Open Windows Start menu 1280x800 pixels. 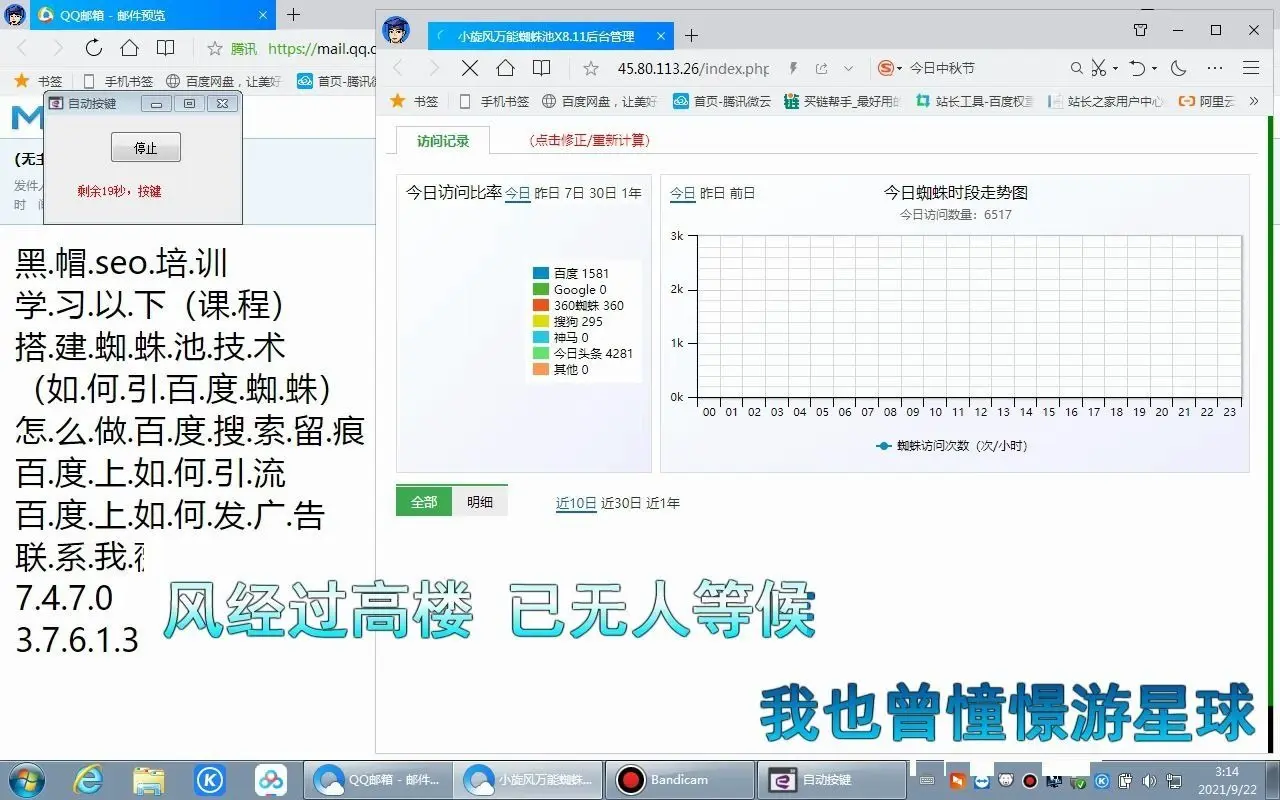(25, 779)
